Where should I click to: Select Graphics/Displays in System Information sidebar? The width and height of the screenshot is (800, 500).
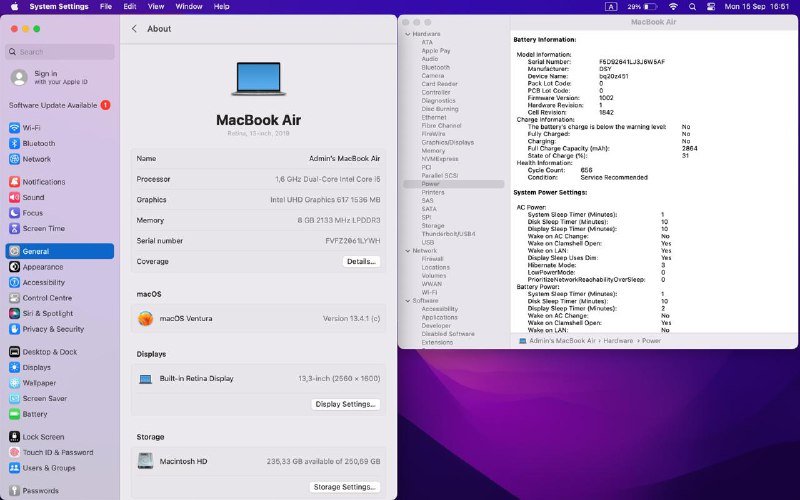pos(447,142)
